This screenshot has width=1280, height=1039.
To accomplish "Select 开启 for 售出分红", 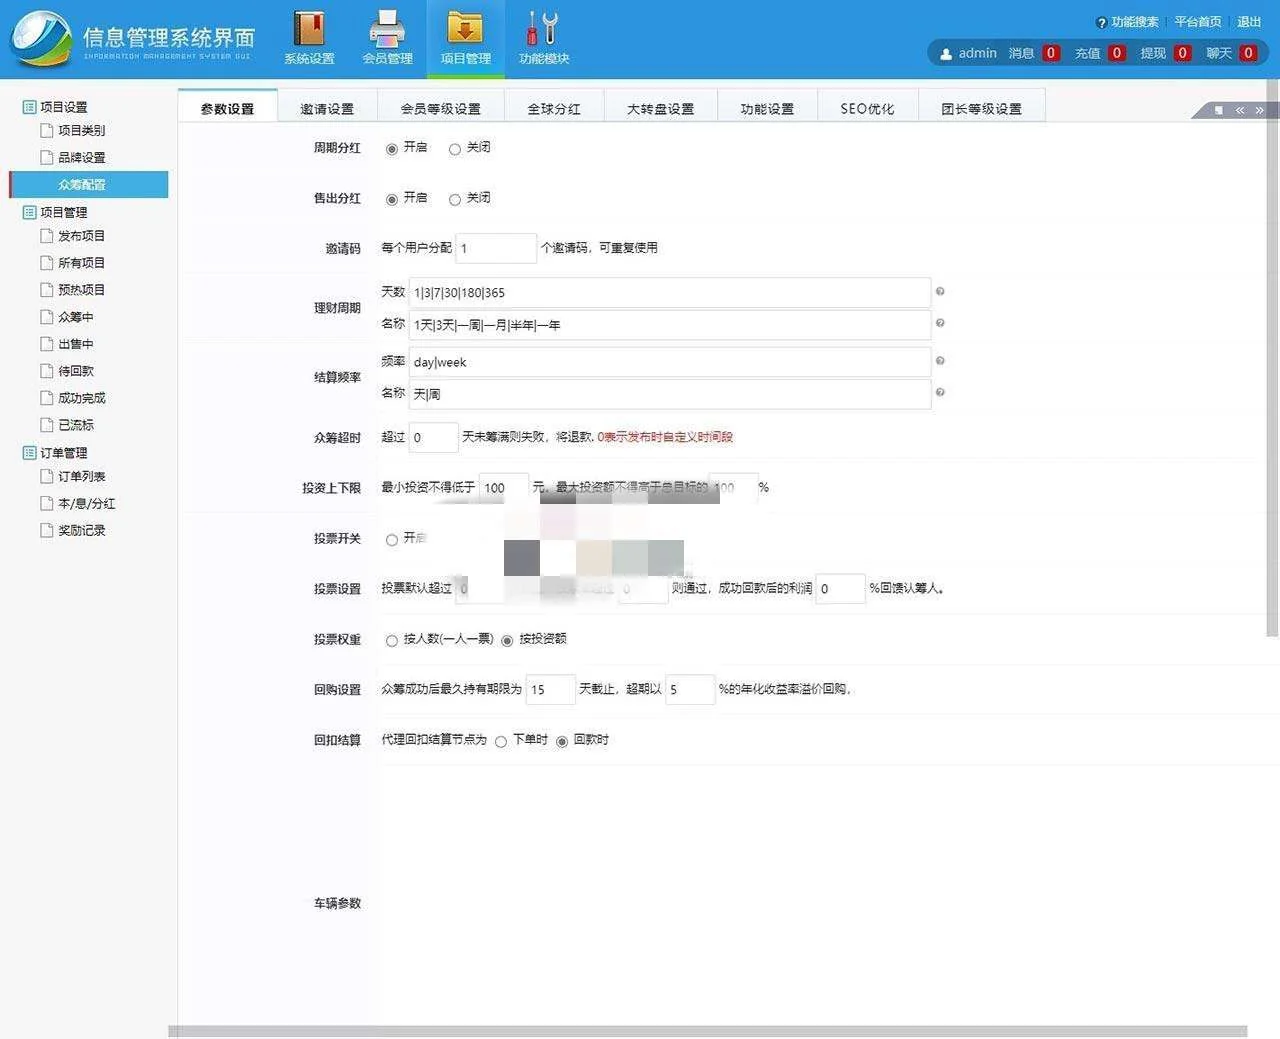I will point(392,200).
